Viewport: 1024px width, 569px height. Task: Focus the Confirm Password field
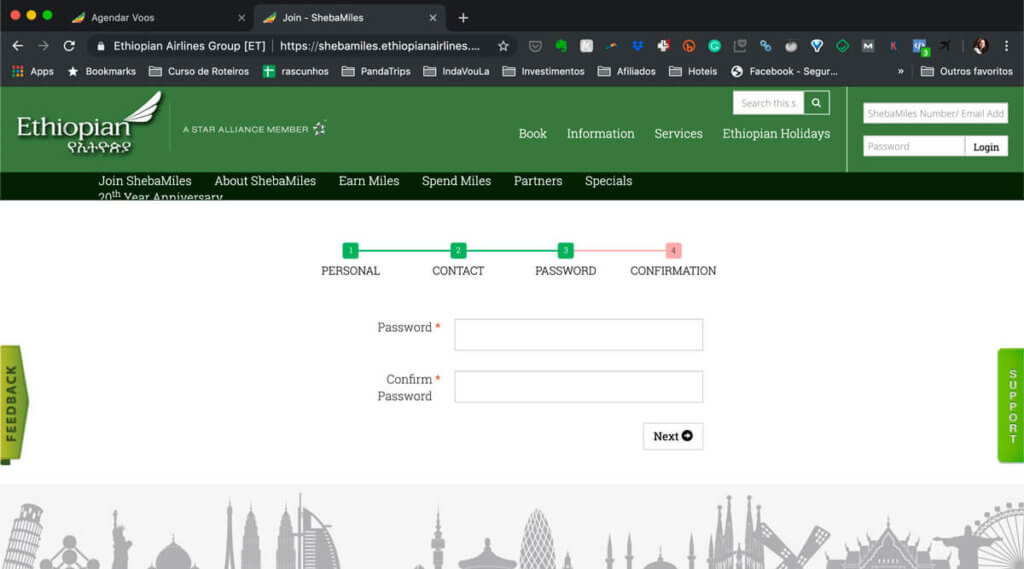(578, 387)
